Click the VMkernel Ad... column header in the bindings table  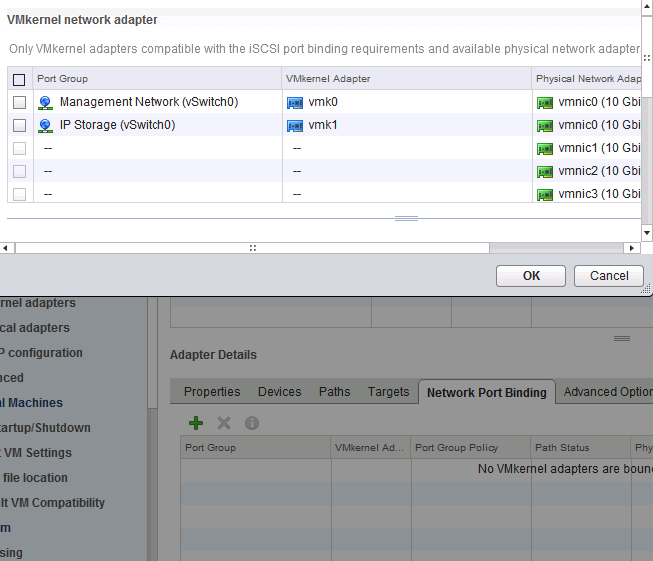click(371, 448)
